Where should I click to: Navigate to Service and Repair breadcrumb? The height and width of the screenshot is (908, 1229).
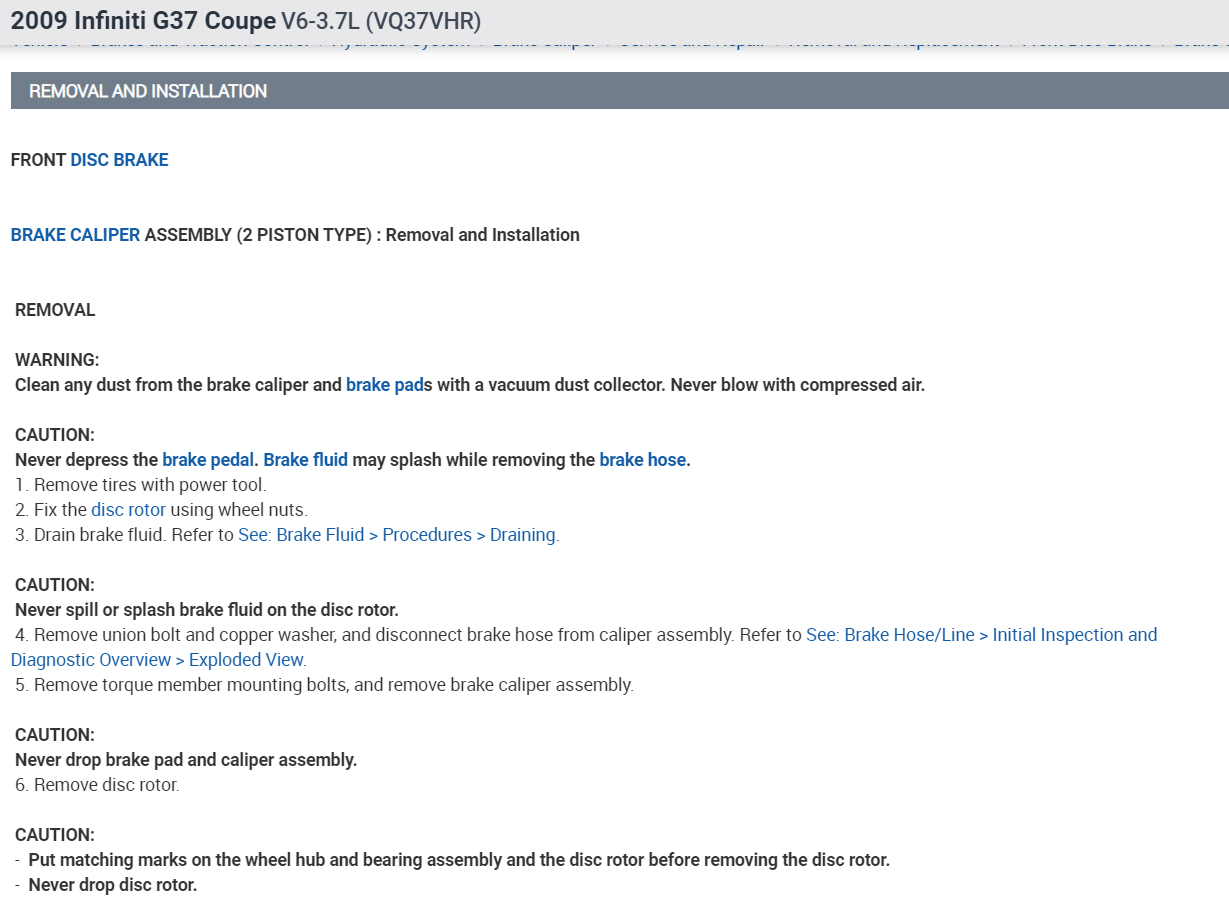point(692,45)
